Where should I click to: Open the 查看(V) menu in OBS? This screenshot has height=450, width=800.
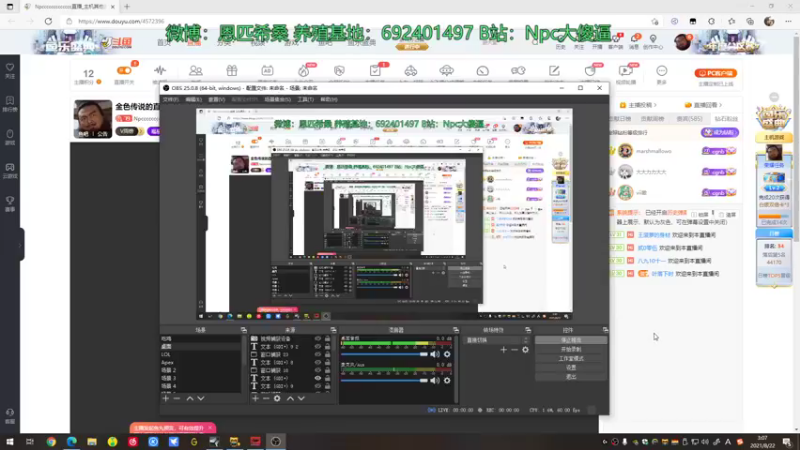pyautogui.click(x=216, y=99)
